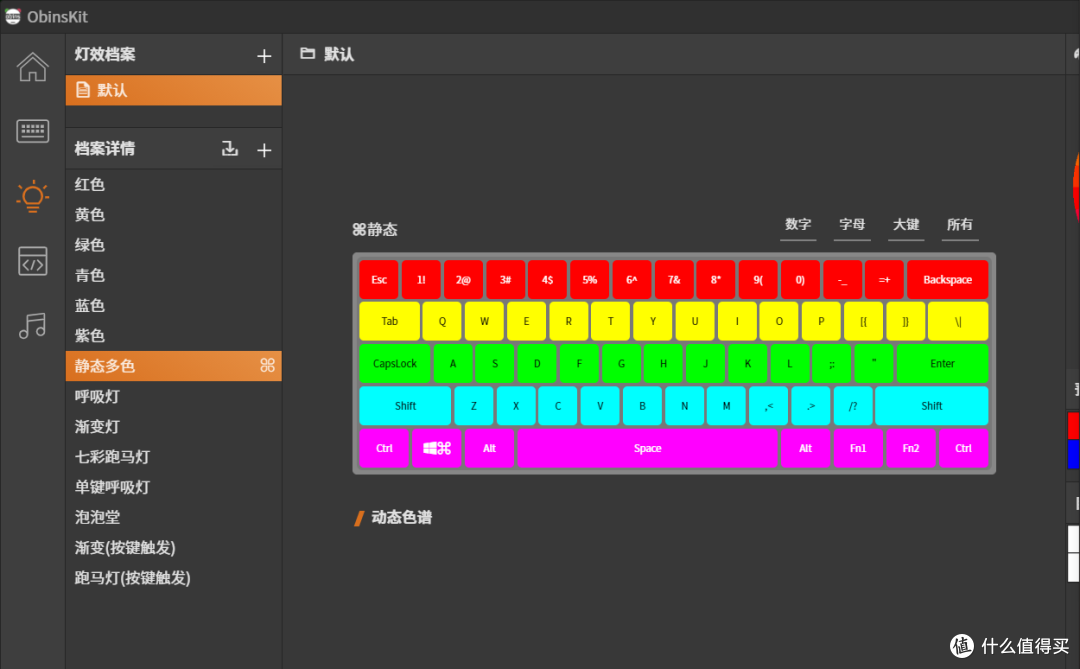This screenshot has height=669, width=1080.
Task: Select the 紫色 effect
Action: [174, 336]
